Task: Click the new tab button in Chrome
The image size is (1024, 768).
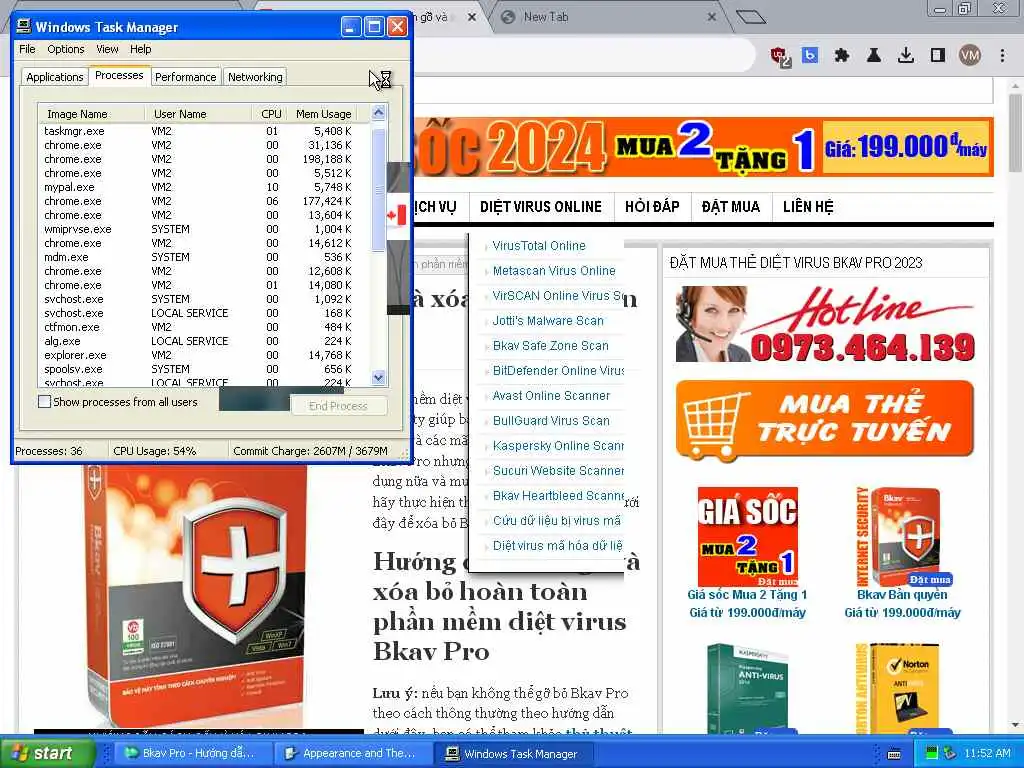Action: pos(750,16)
